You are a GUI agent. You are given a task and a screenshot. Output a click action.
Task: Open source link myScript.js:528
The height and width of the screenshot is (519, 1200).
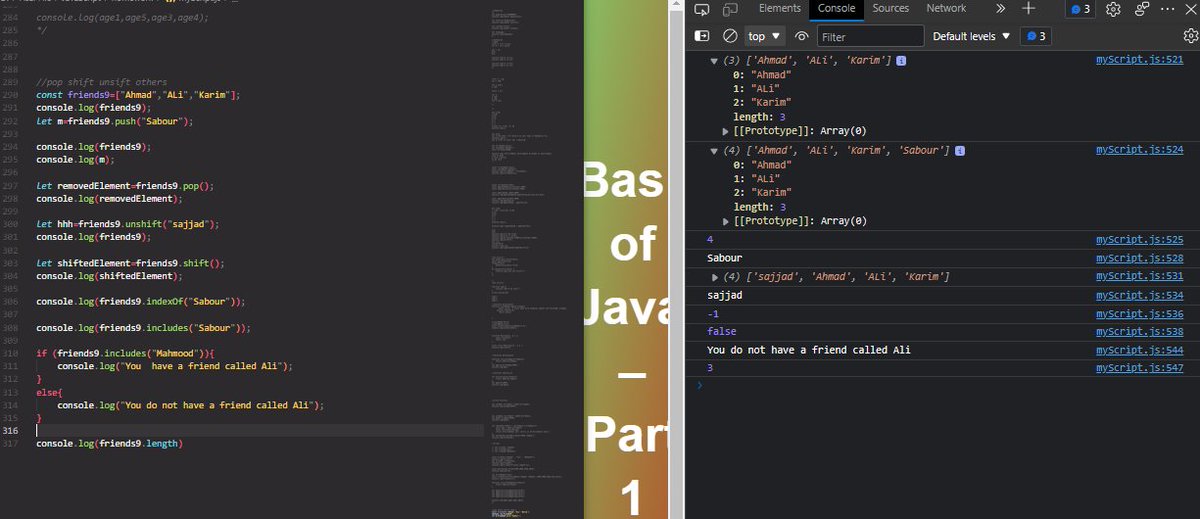click(1140, 258)
